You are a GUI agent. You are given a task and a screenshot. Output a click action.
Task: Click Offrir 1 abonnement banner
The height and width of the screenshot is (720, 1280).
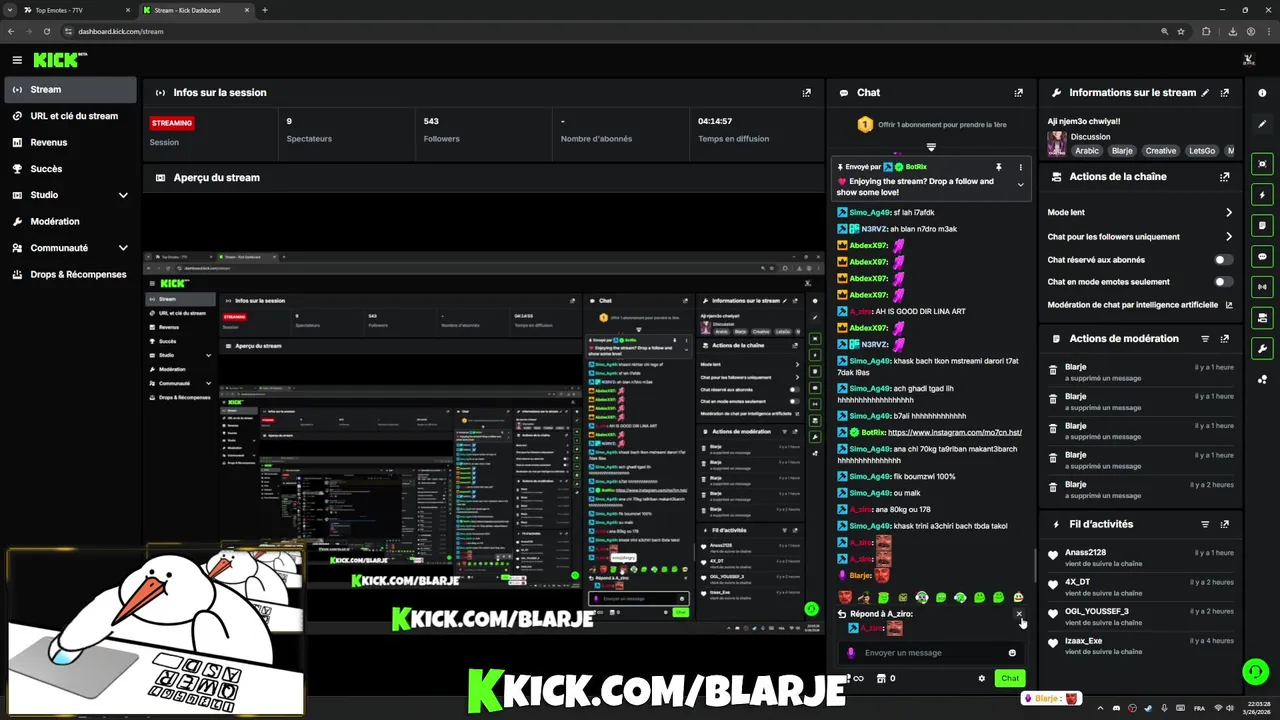click(x=931, y=125)
